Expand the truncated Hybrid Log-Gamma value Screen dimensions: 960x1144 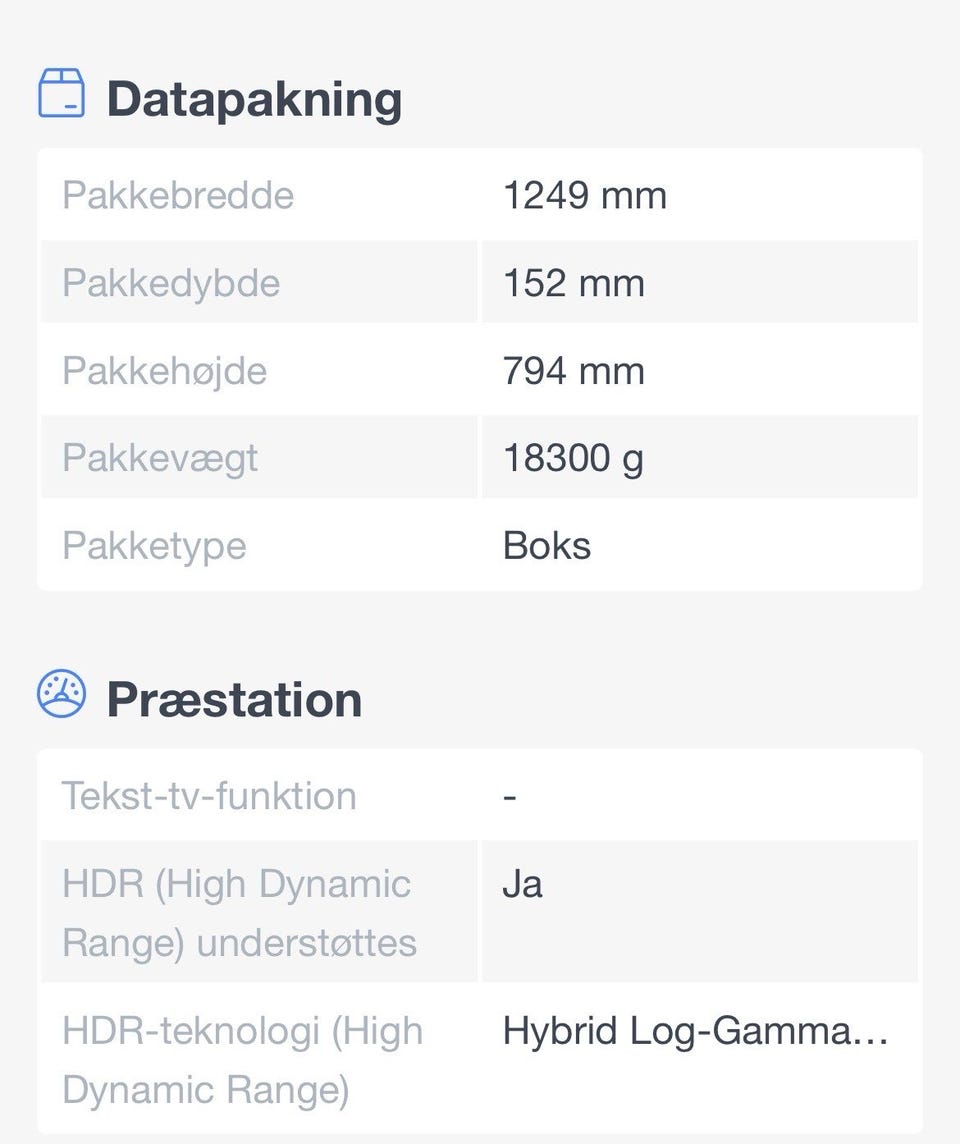(695, 1031)
